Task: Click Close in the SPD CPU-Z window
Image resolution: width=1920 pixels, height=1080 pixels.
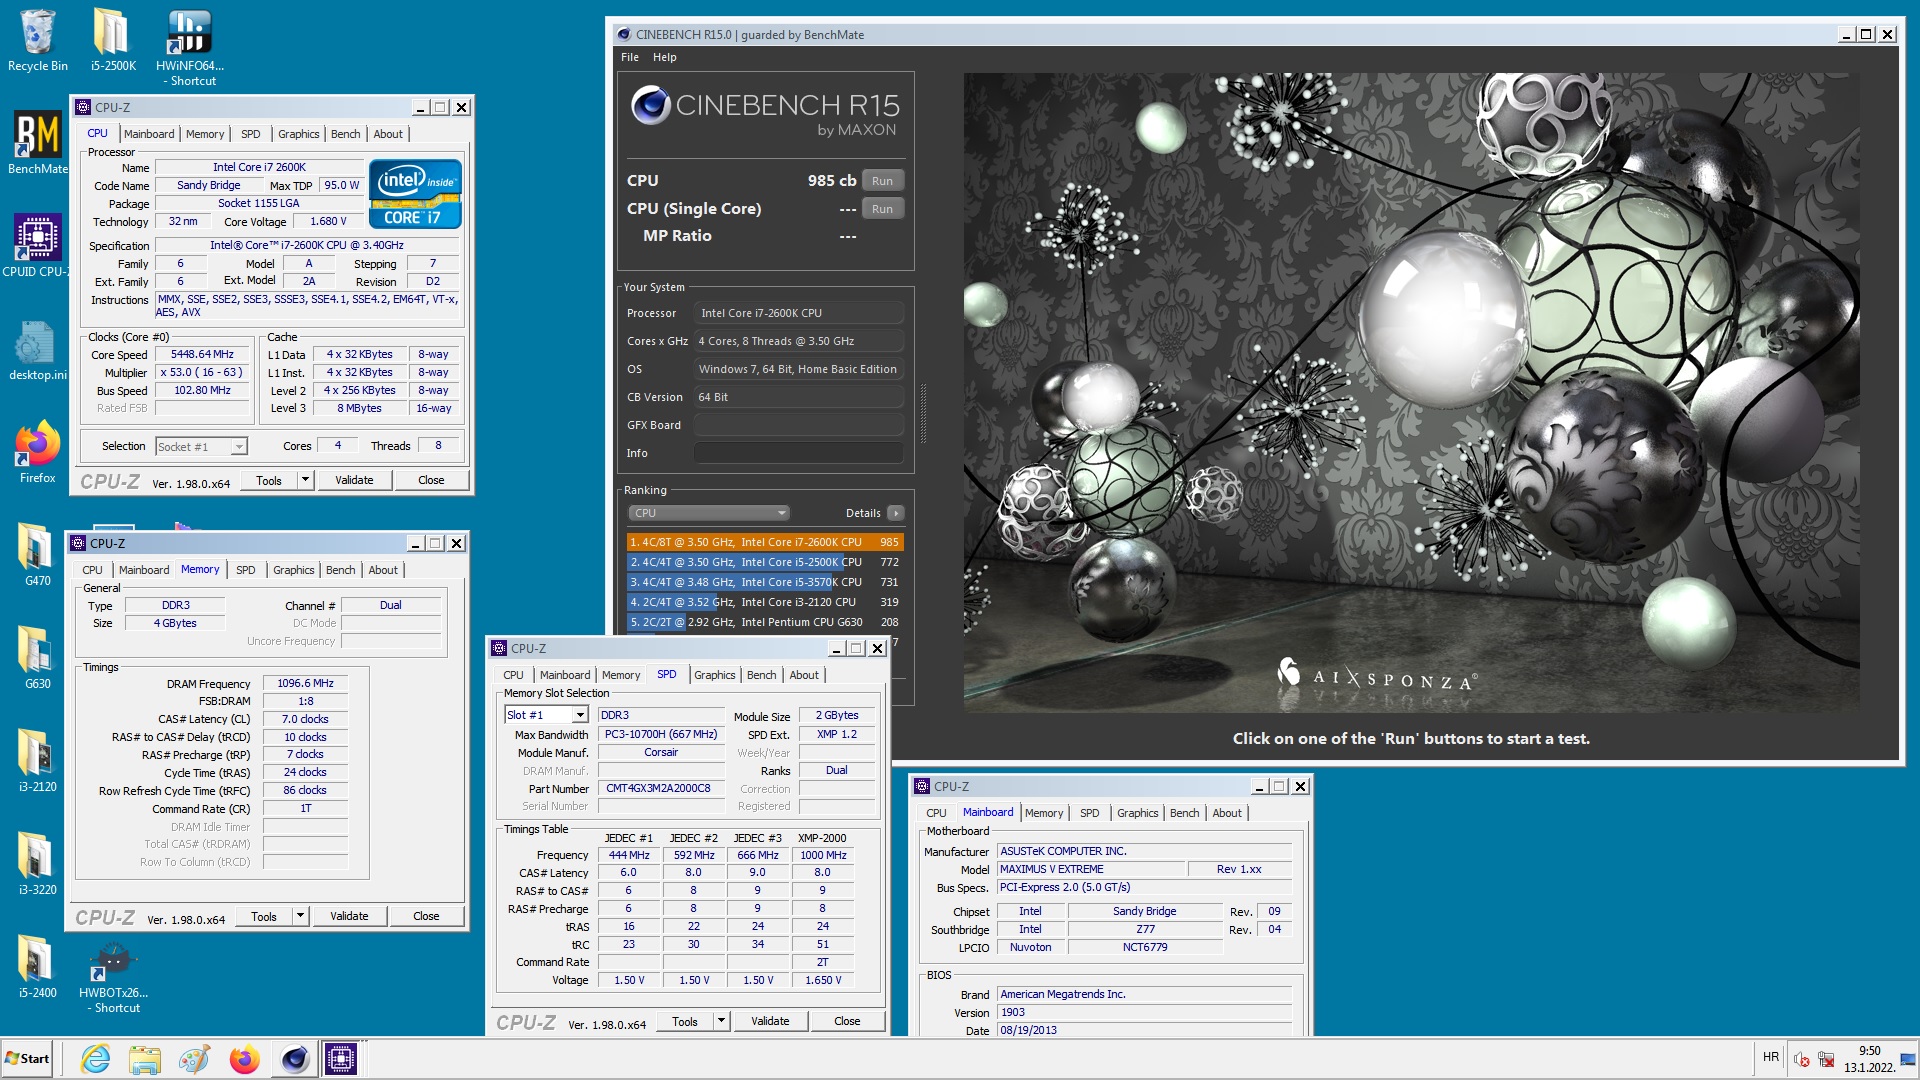Action: click(847, 1022)
